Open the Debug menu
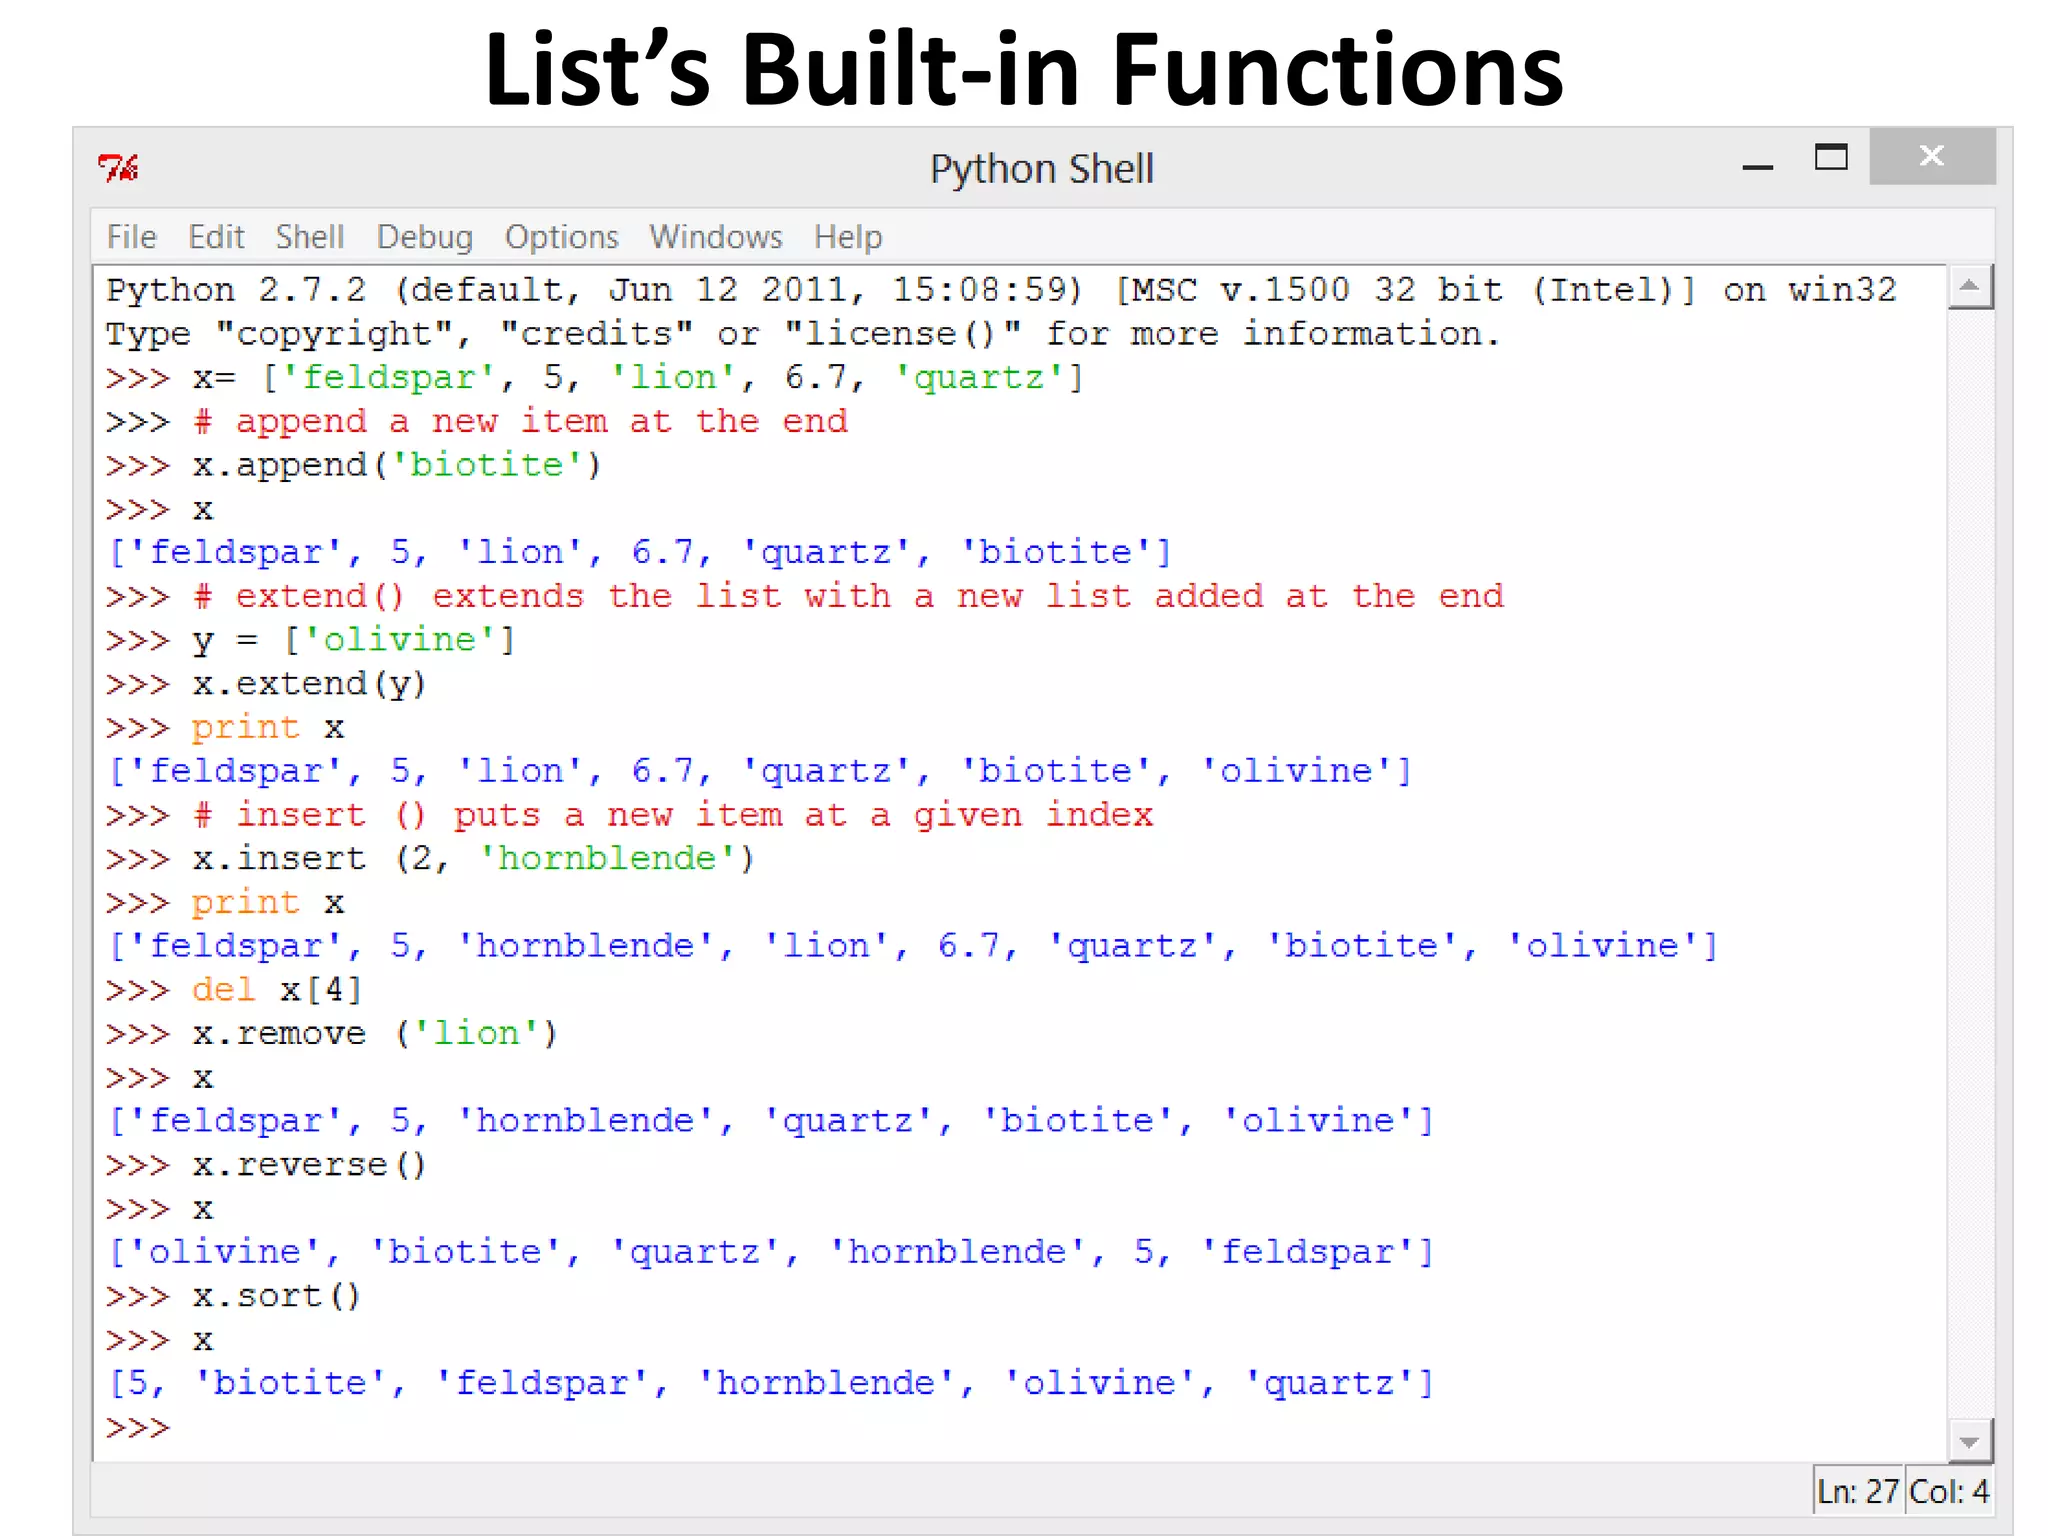The width and height of the screenshot is (2048, 1536). pos(424,237)
